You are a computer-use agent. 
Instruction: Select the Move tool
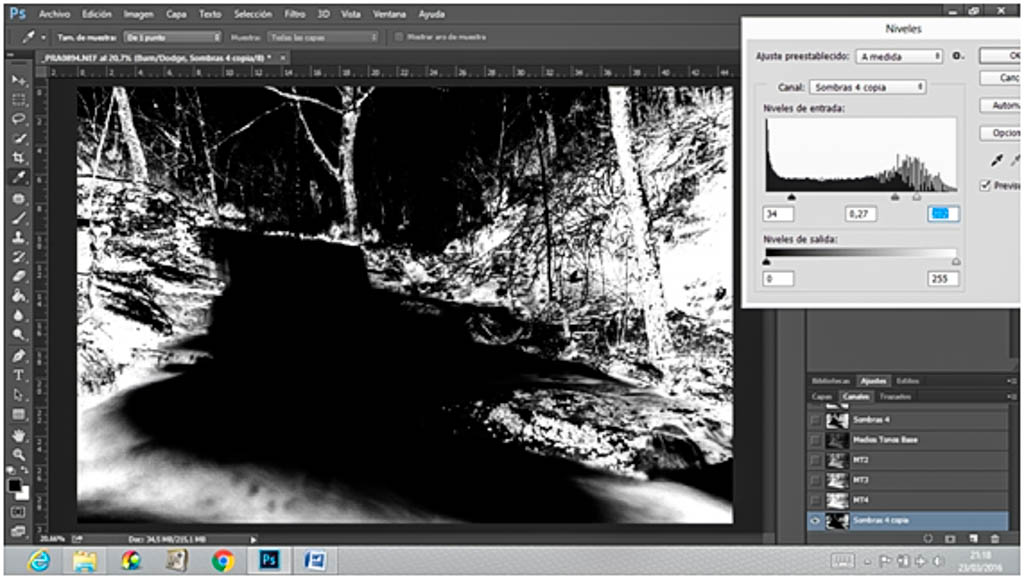[x=19, y=80]
